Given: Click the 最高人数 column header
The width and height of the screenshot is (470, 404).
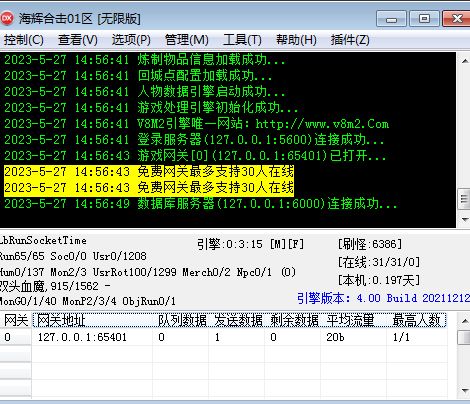Looking at the screenshot, I should click(x=417, y=320).
